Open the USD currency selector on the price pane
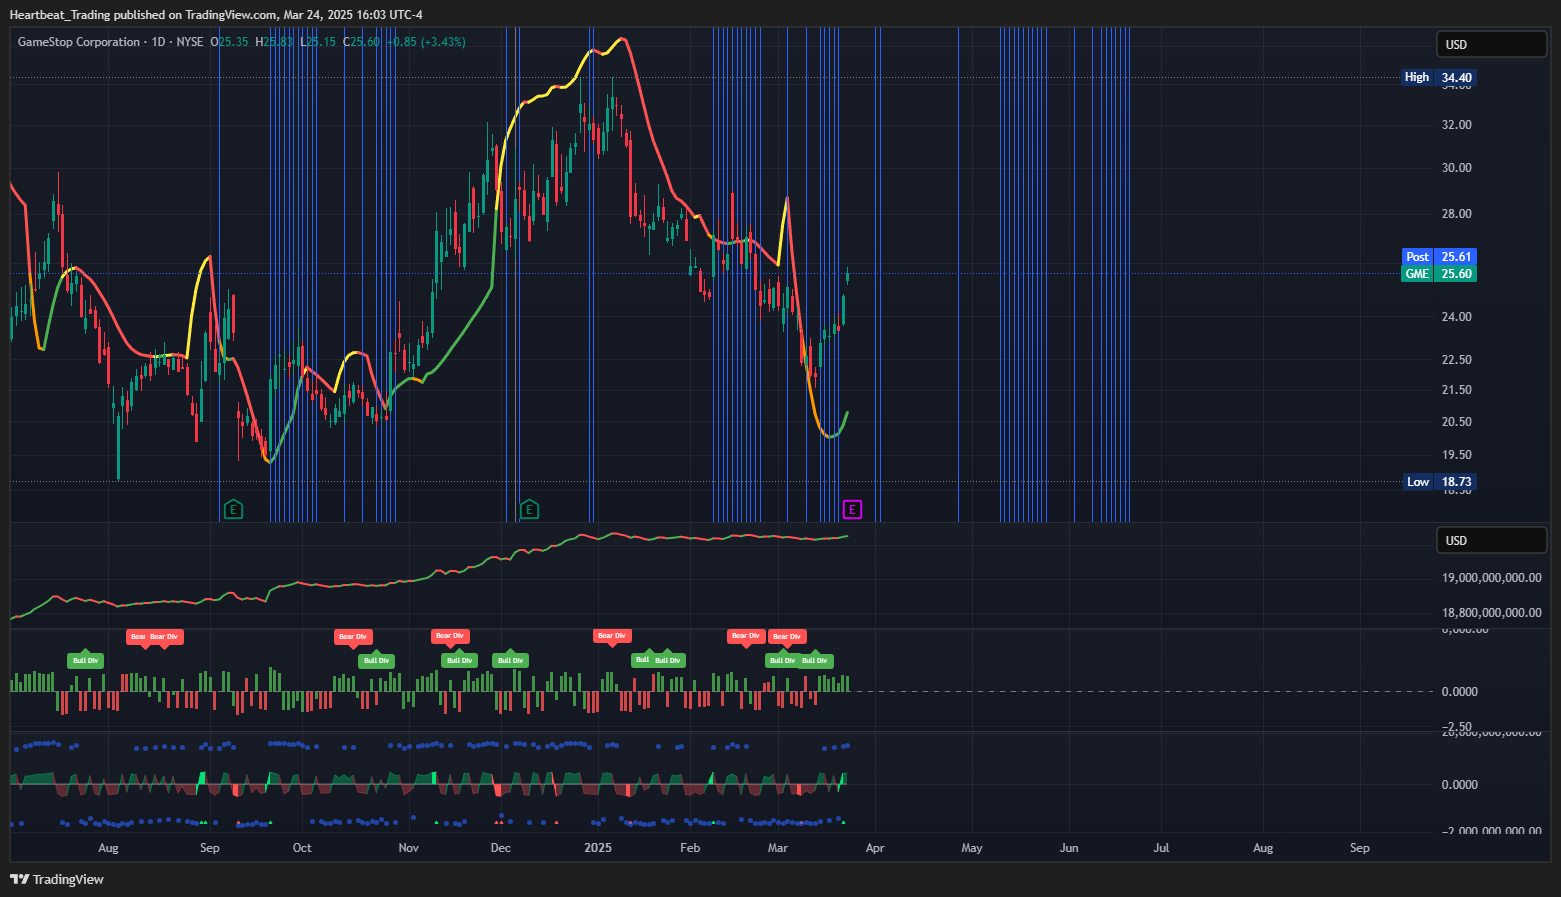The image size is (1561, 897). click(1491, 44)
